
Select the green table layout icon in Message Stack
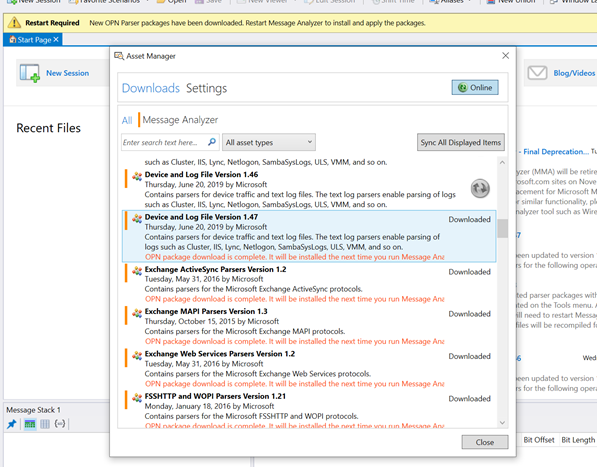pos(30,424)
